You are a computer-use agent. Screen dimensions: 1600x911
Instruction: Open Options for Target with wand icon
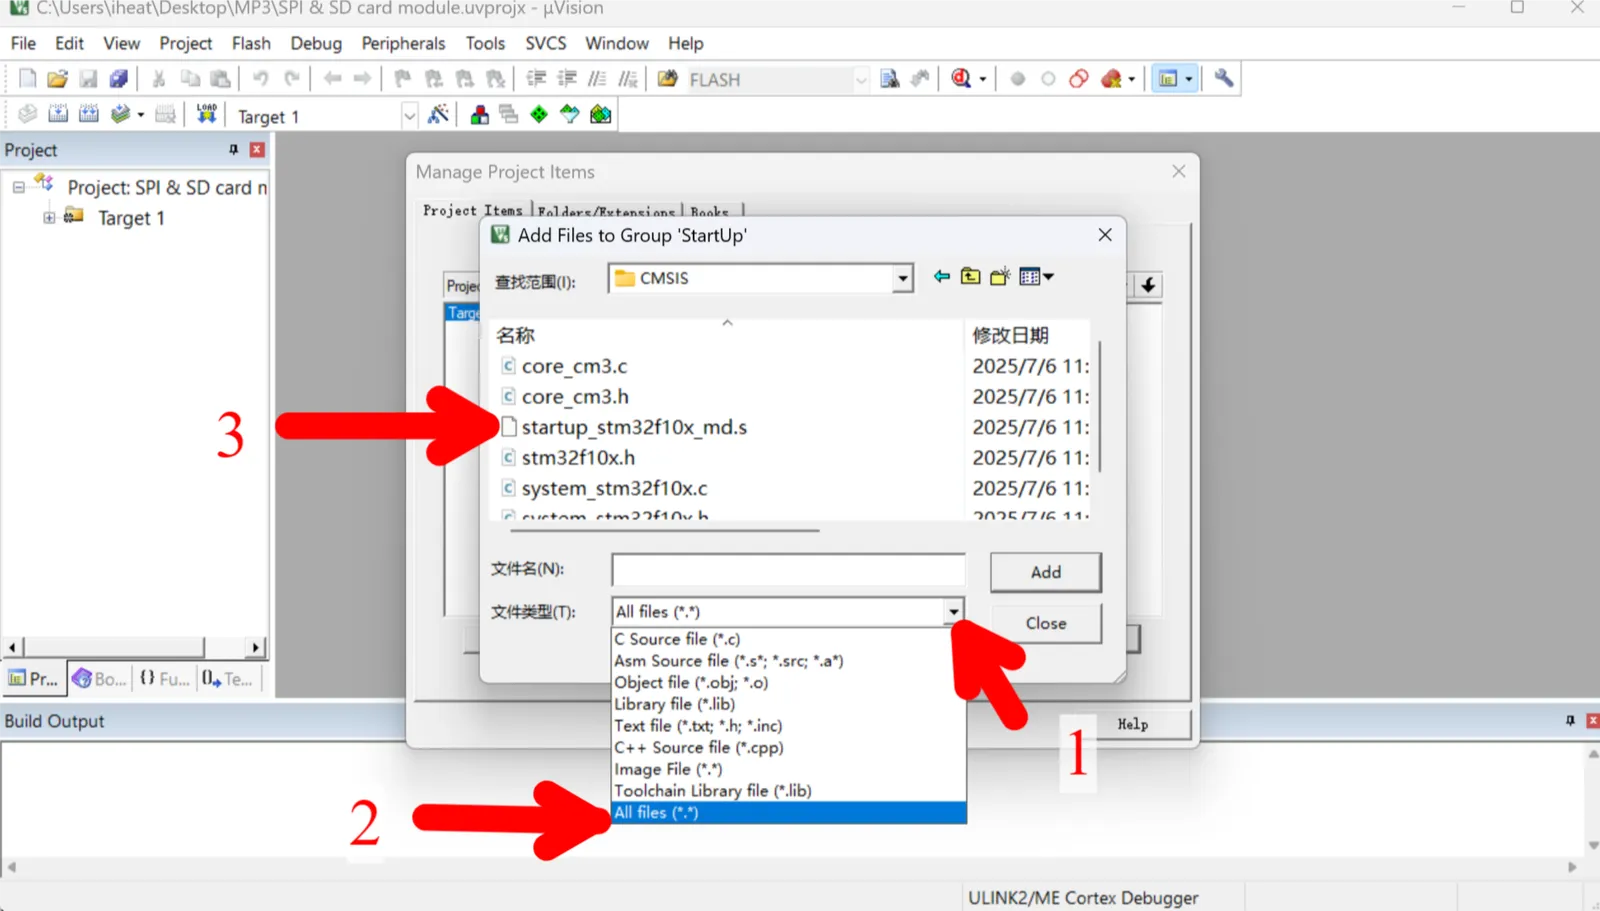438,114
